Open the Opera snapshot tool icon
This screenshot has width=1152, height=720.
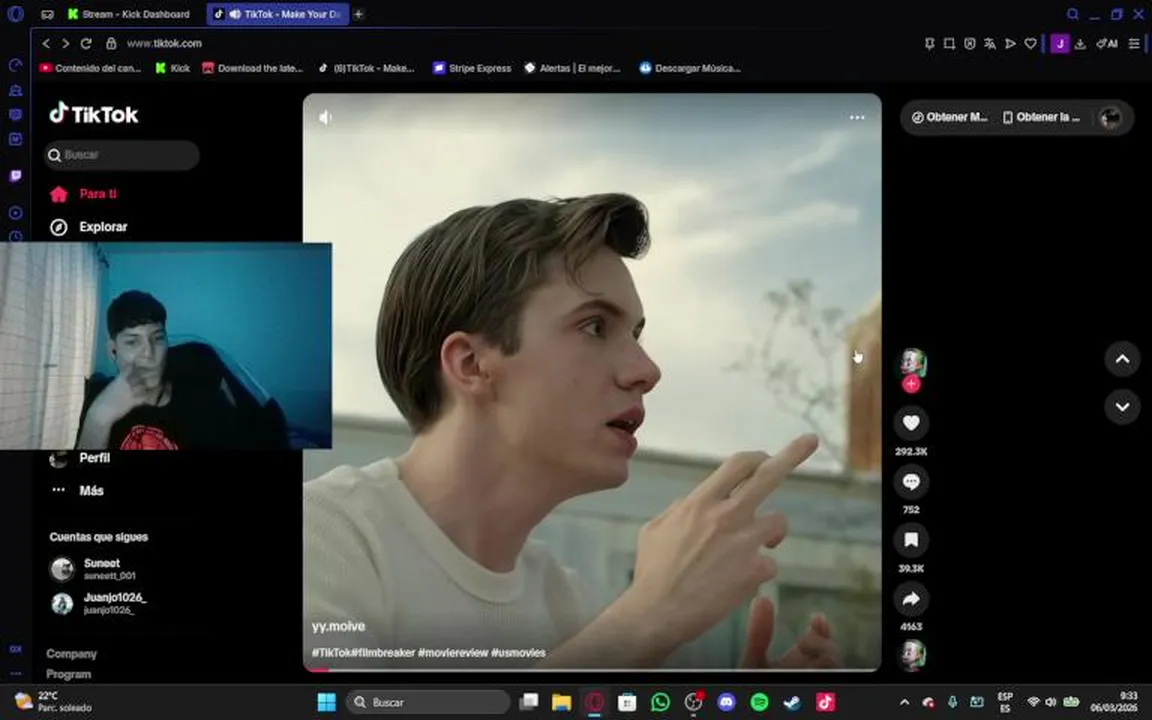pos(949,44)
